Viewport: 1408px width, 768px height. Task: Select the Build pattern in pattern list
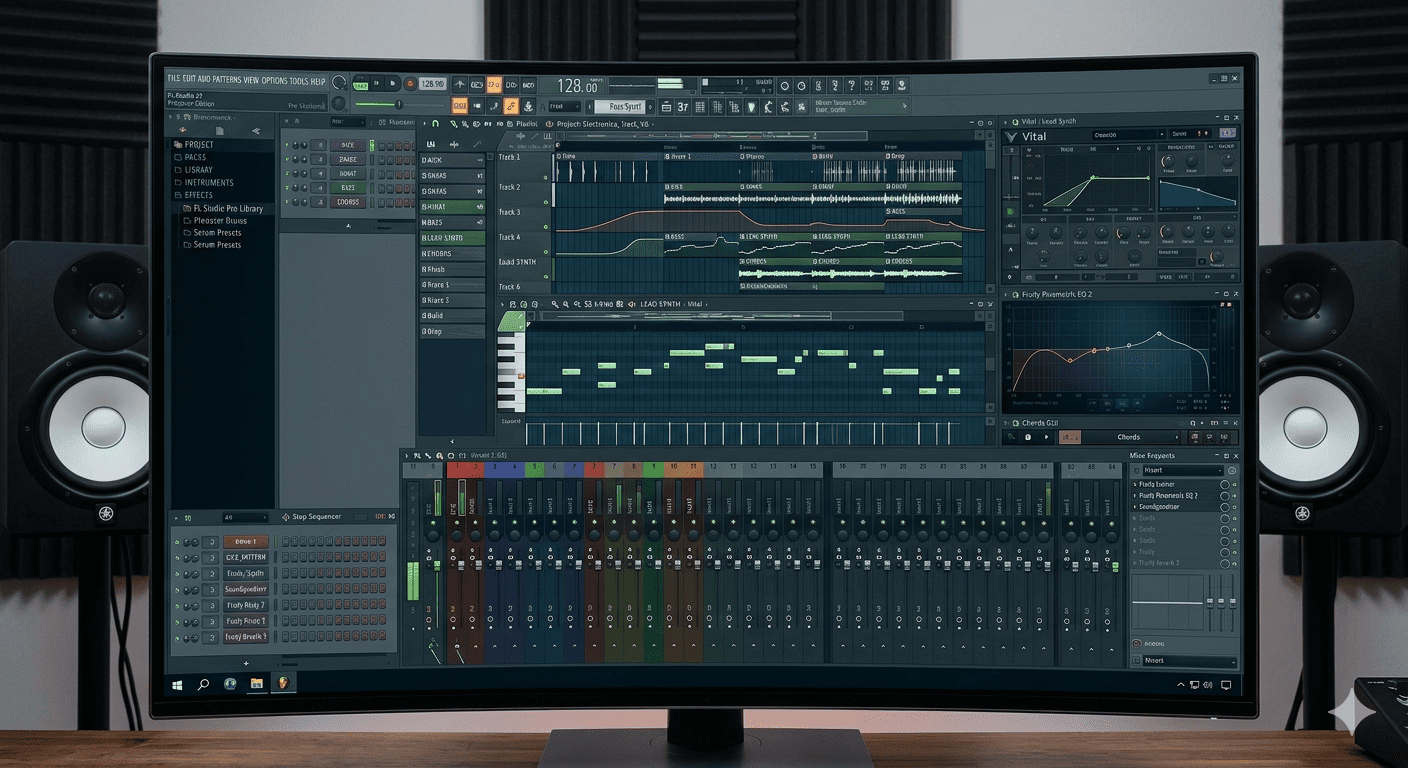(452, 316)
